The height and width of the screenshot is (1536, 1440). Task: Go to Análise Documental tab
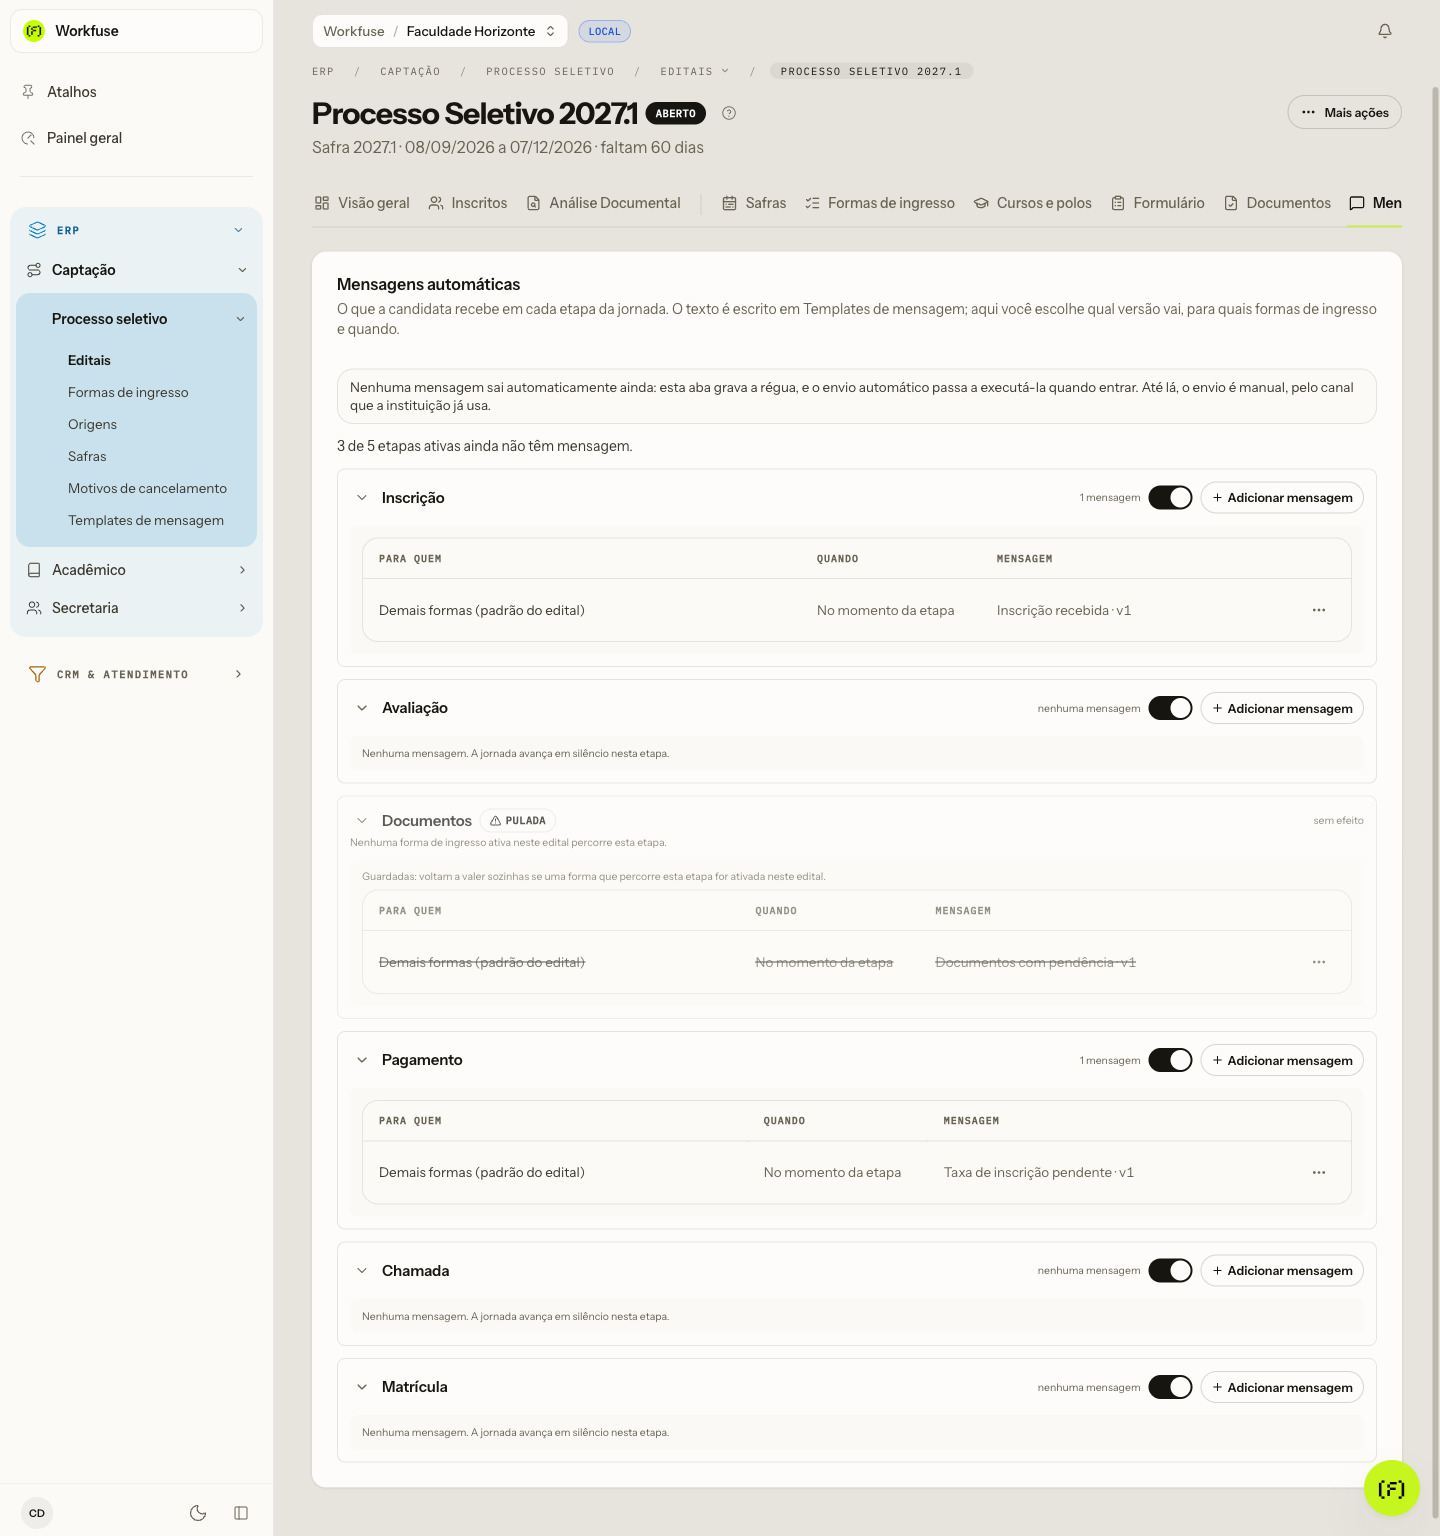[604, 203]
